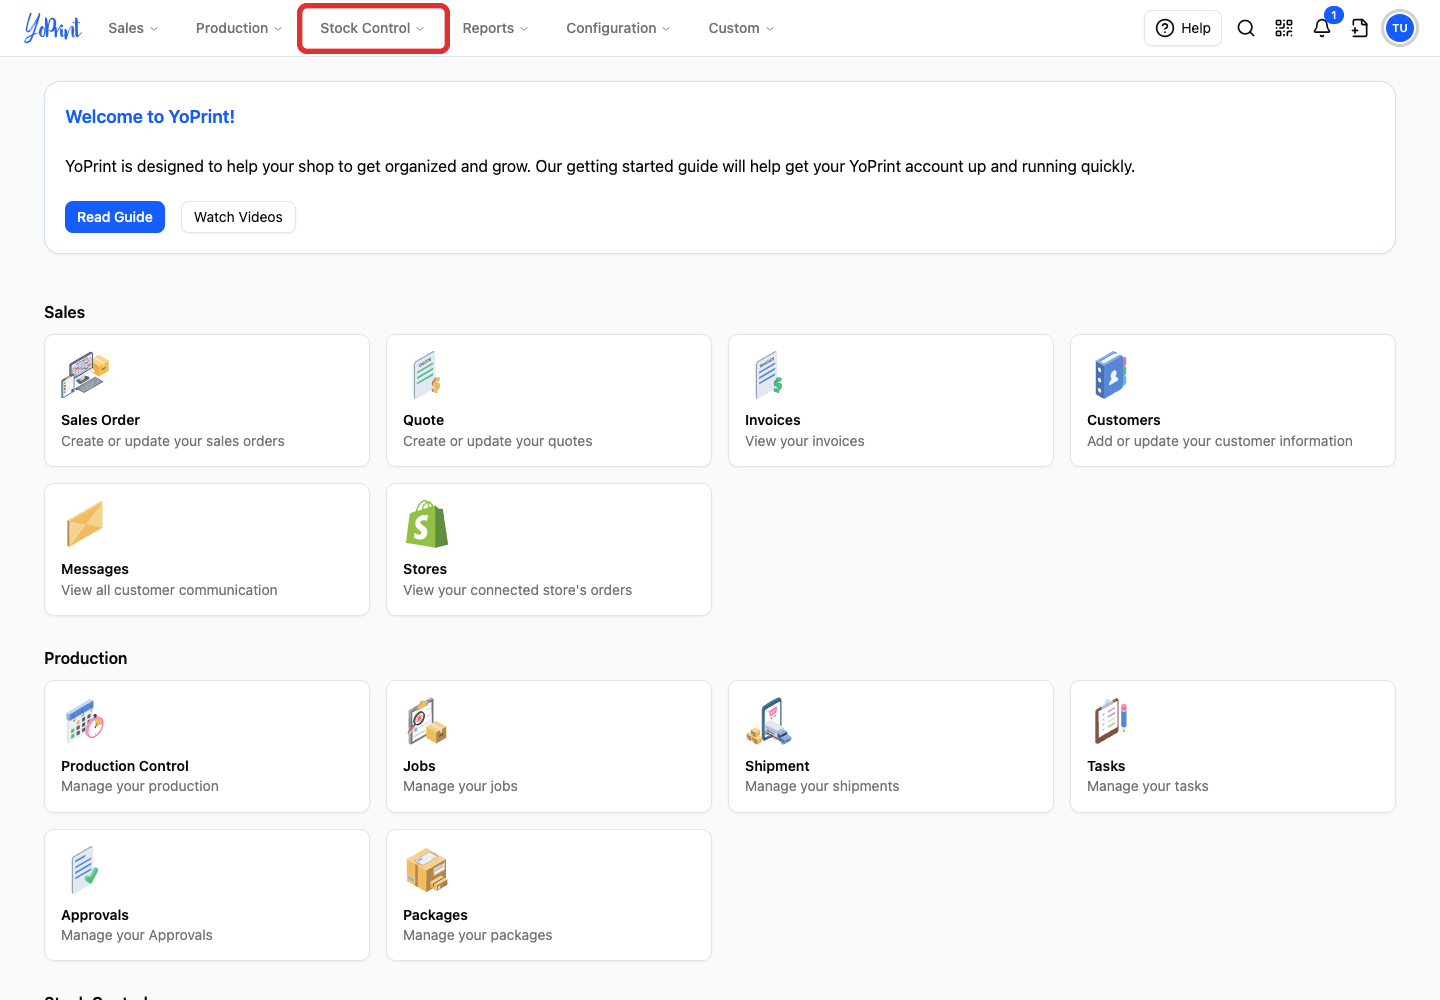Click the Jobs card icon
The width and height of the screenshot is (1440, 1000).
coord(427,721)
